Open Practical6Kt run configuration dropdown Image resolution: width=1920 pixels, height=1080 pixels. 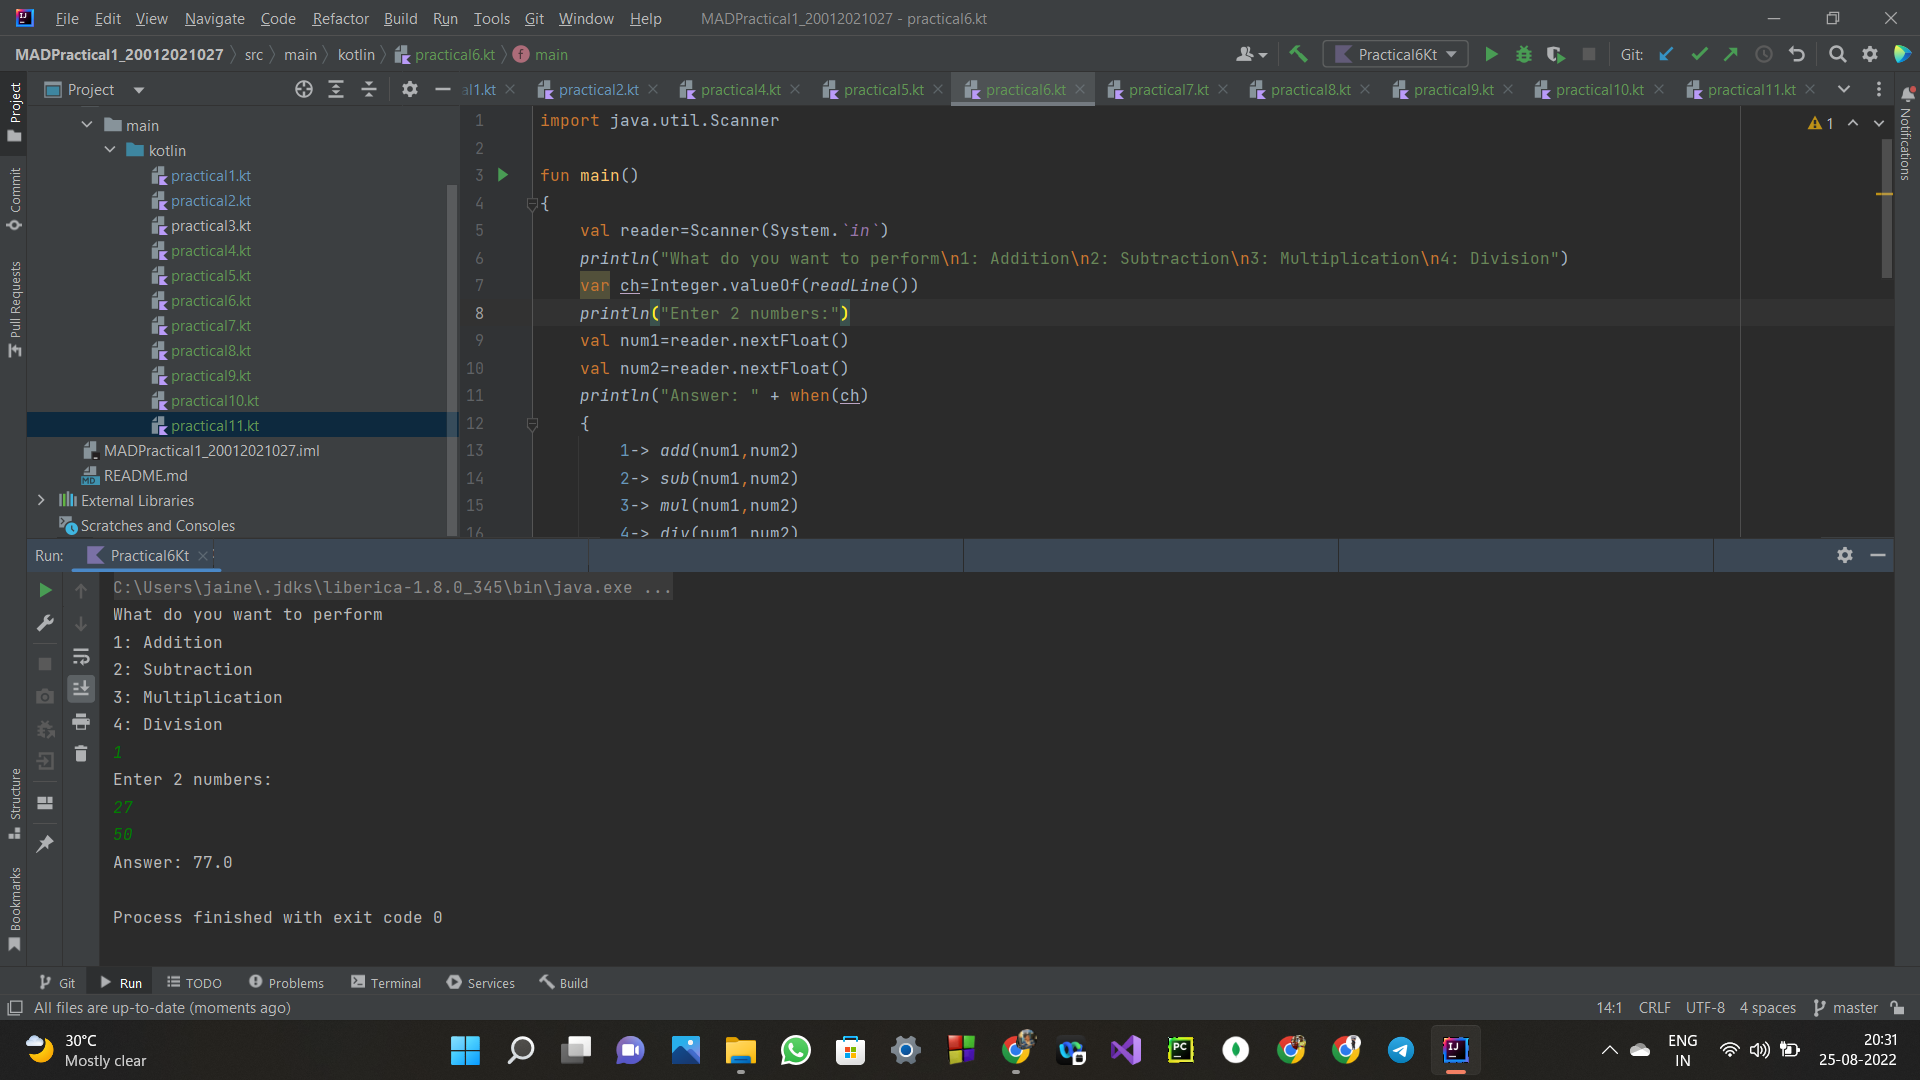pyautogui.click(x=1396, y=54)
